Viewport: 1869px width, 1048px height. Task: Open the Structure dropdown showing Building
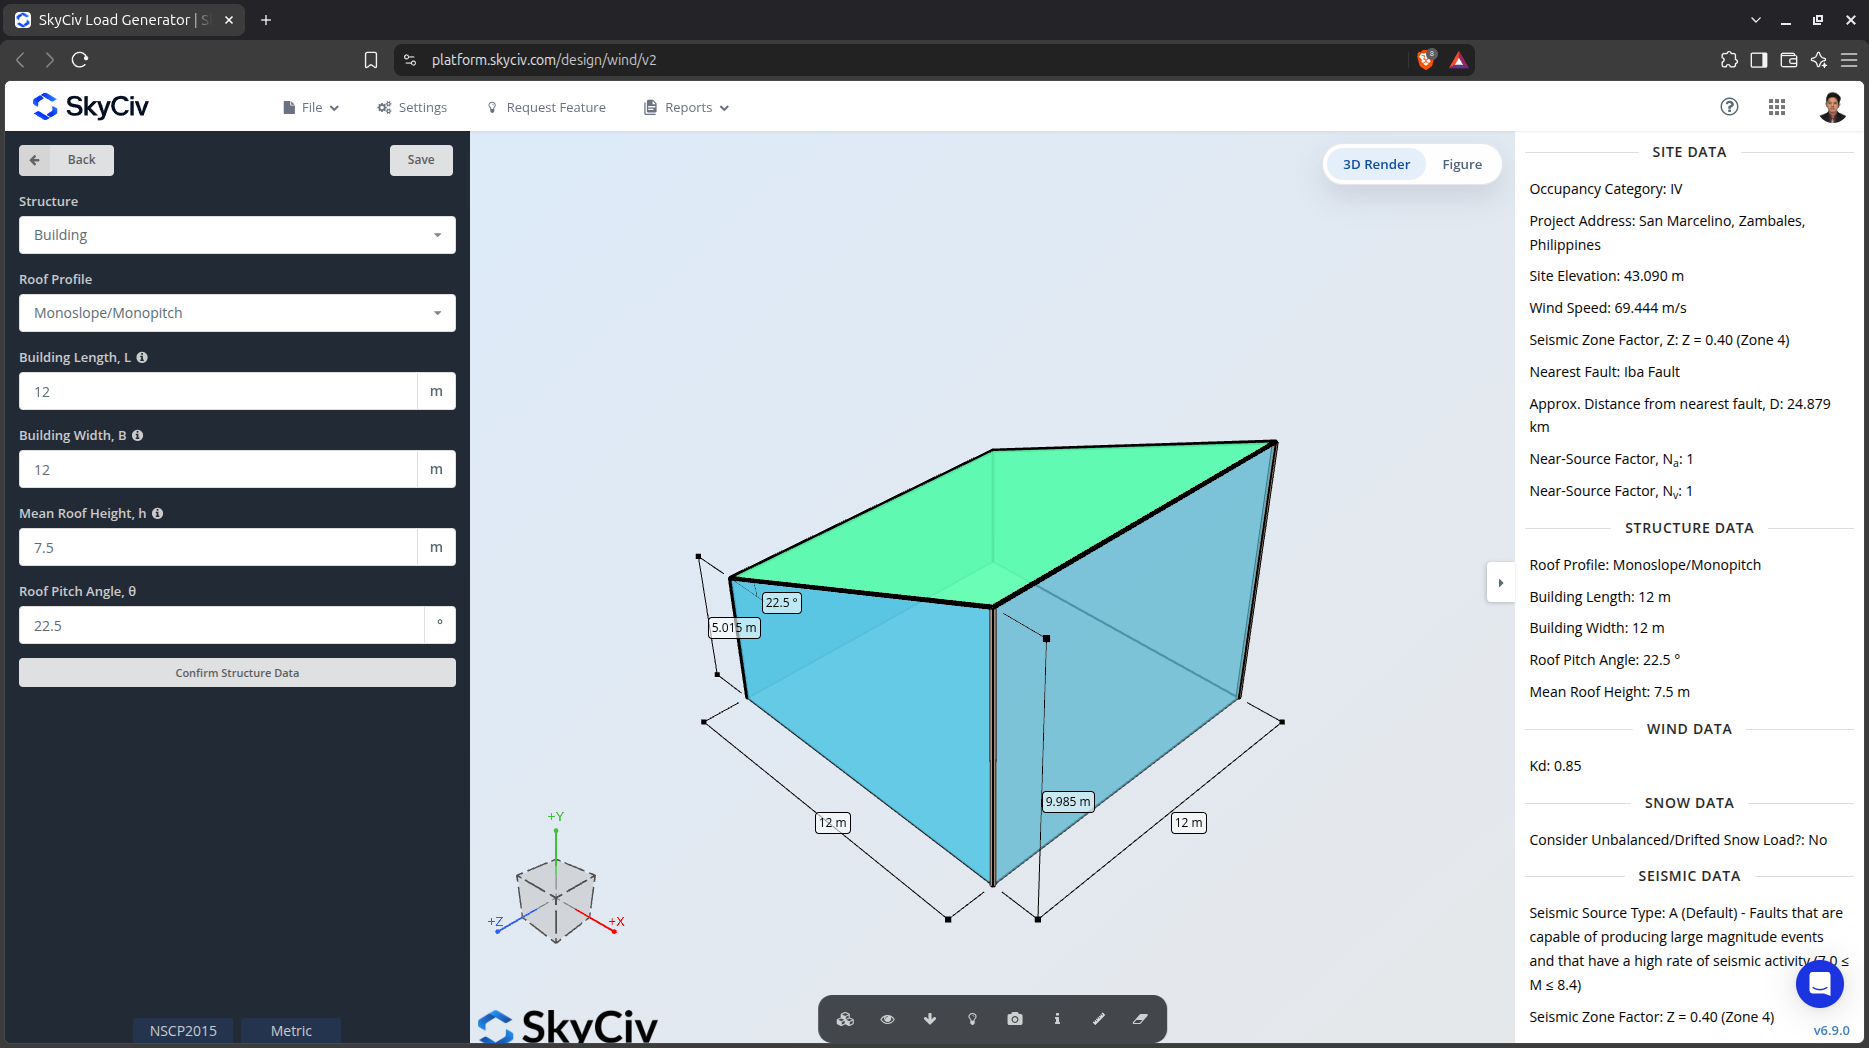click(237, 235)
